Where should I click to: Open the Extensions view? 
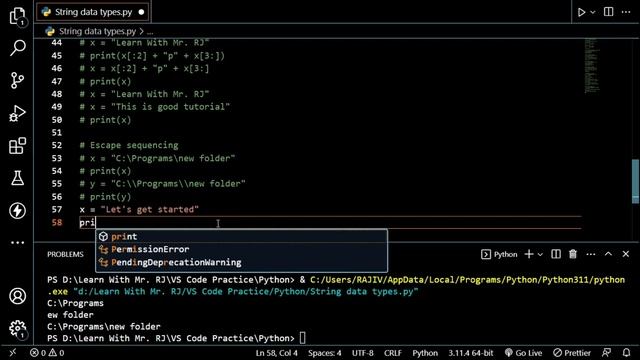pos(17,146)
